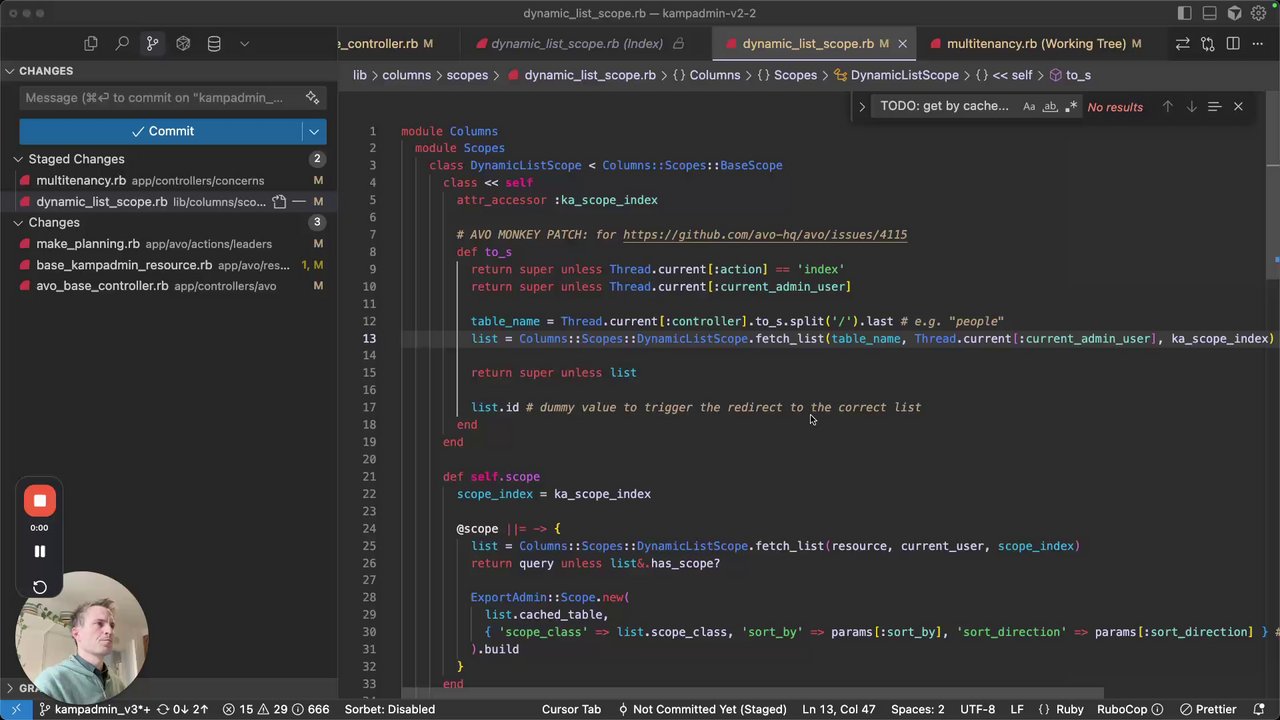
Task: Click the find in selection icon
Action: click(1214, 106)
